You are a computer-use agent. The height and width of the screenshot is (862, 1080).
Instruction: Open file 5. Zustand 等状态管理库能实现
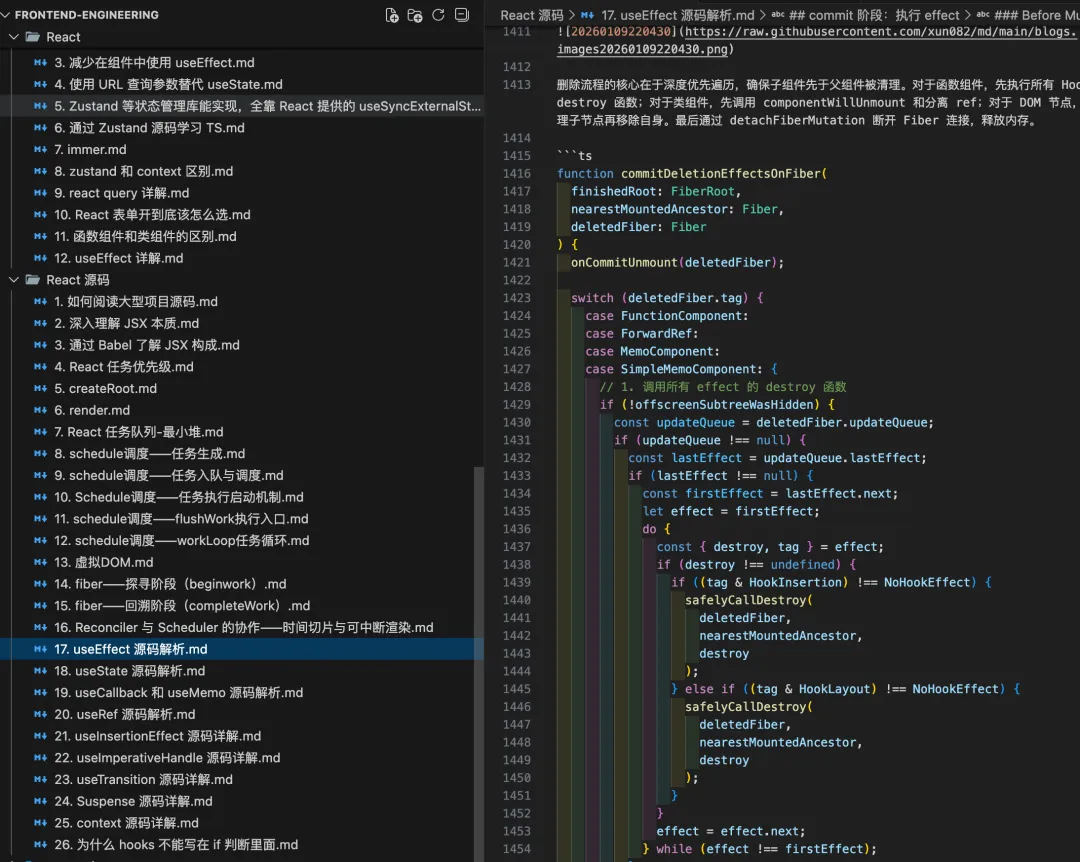(x=242, y=106)
